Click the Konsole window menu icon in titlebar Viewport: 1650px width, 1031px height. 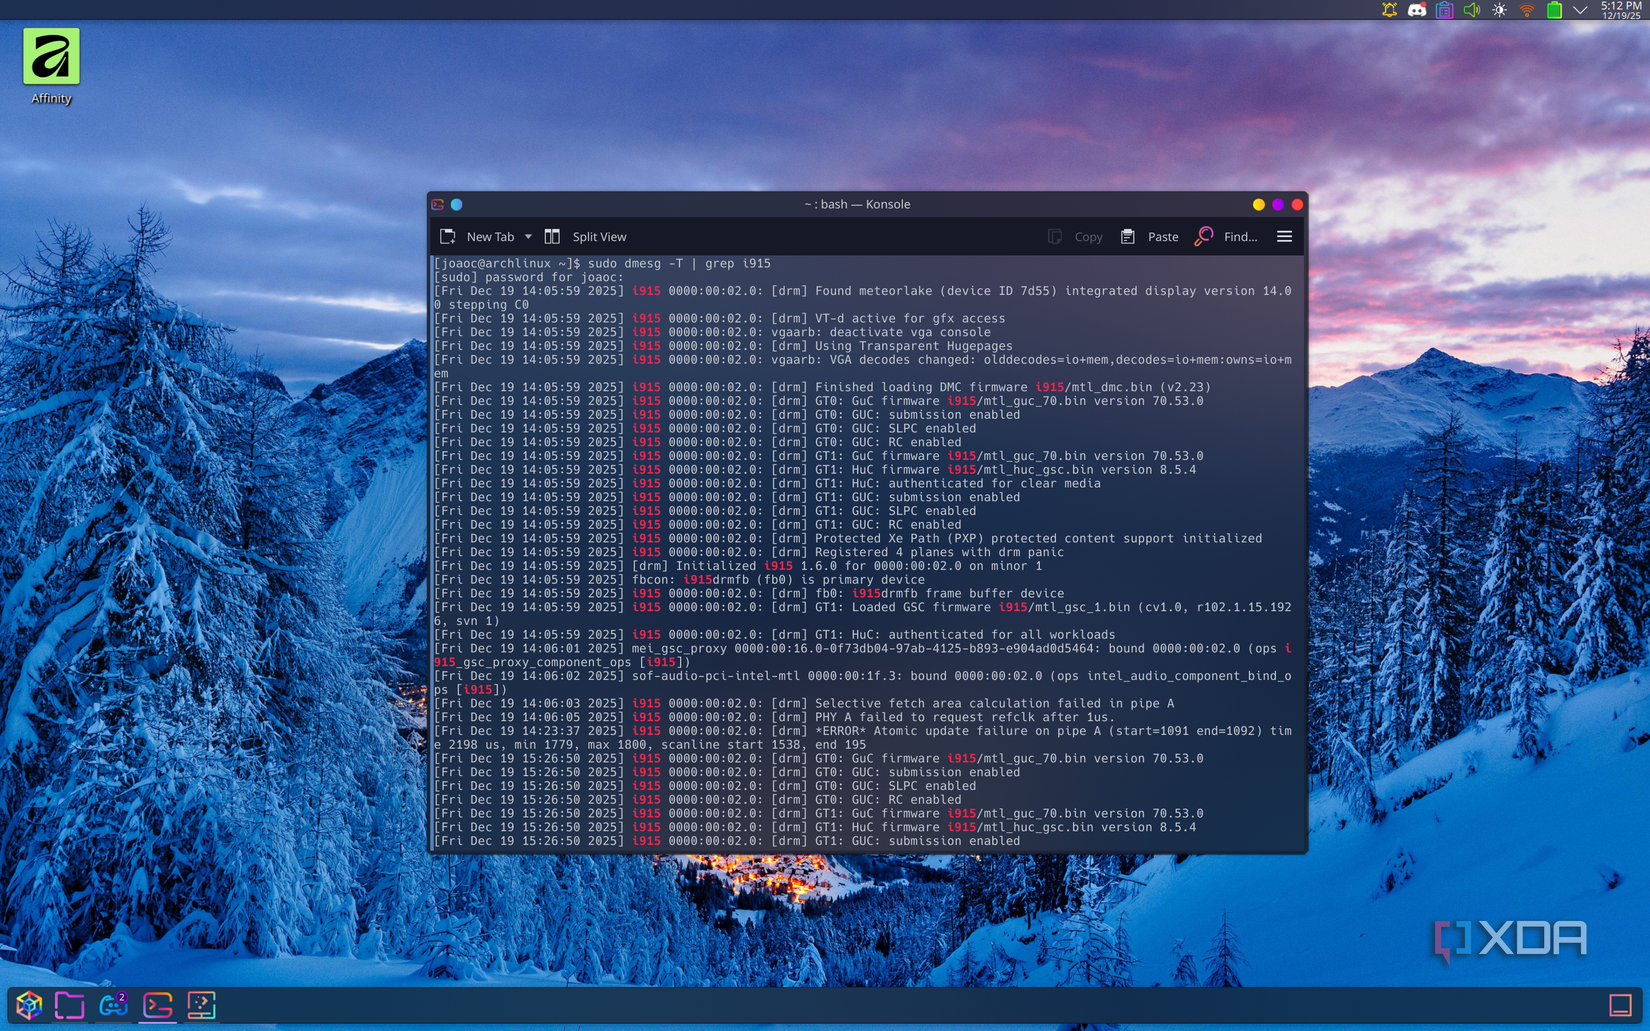click(438, 204)
